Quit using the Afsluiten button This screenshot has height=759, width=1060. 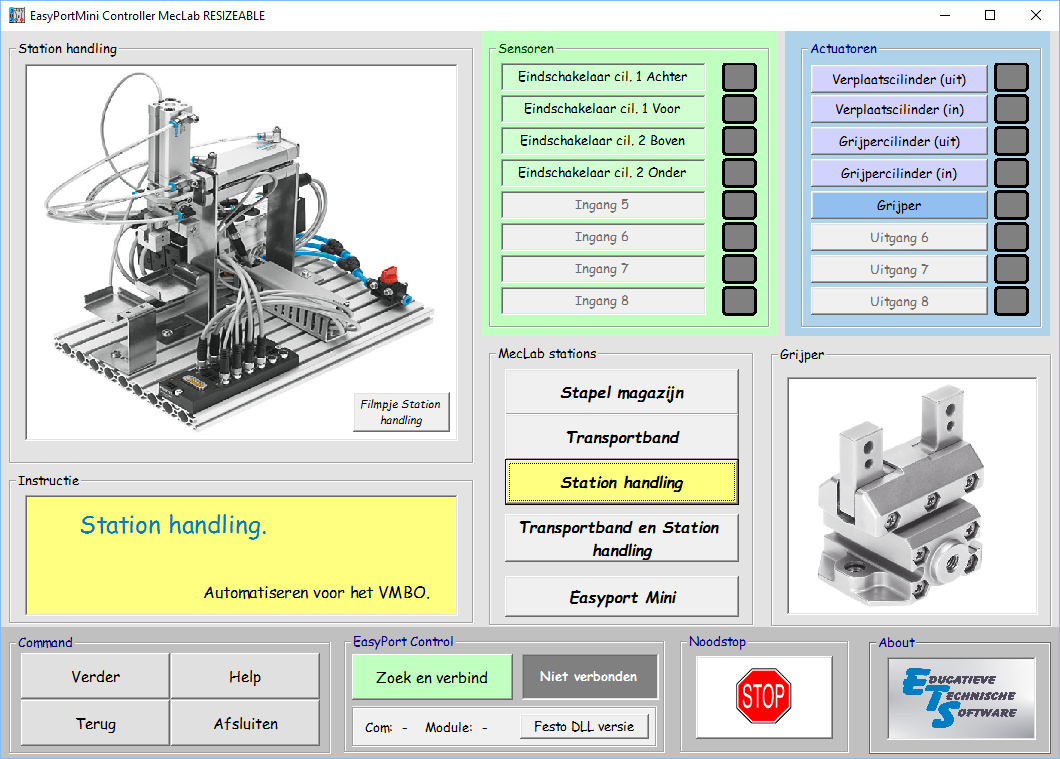245,723
